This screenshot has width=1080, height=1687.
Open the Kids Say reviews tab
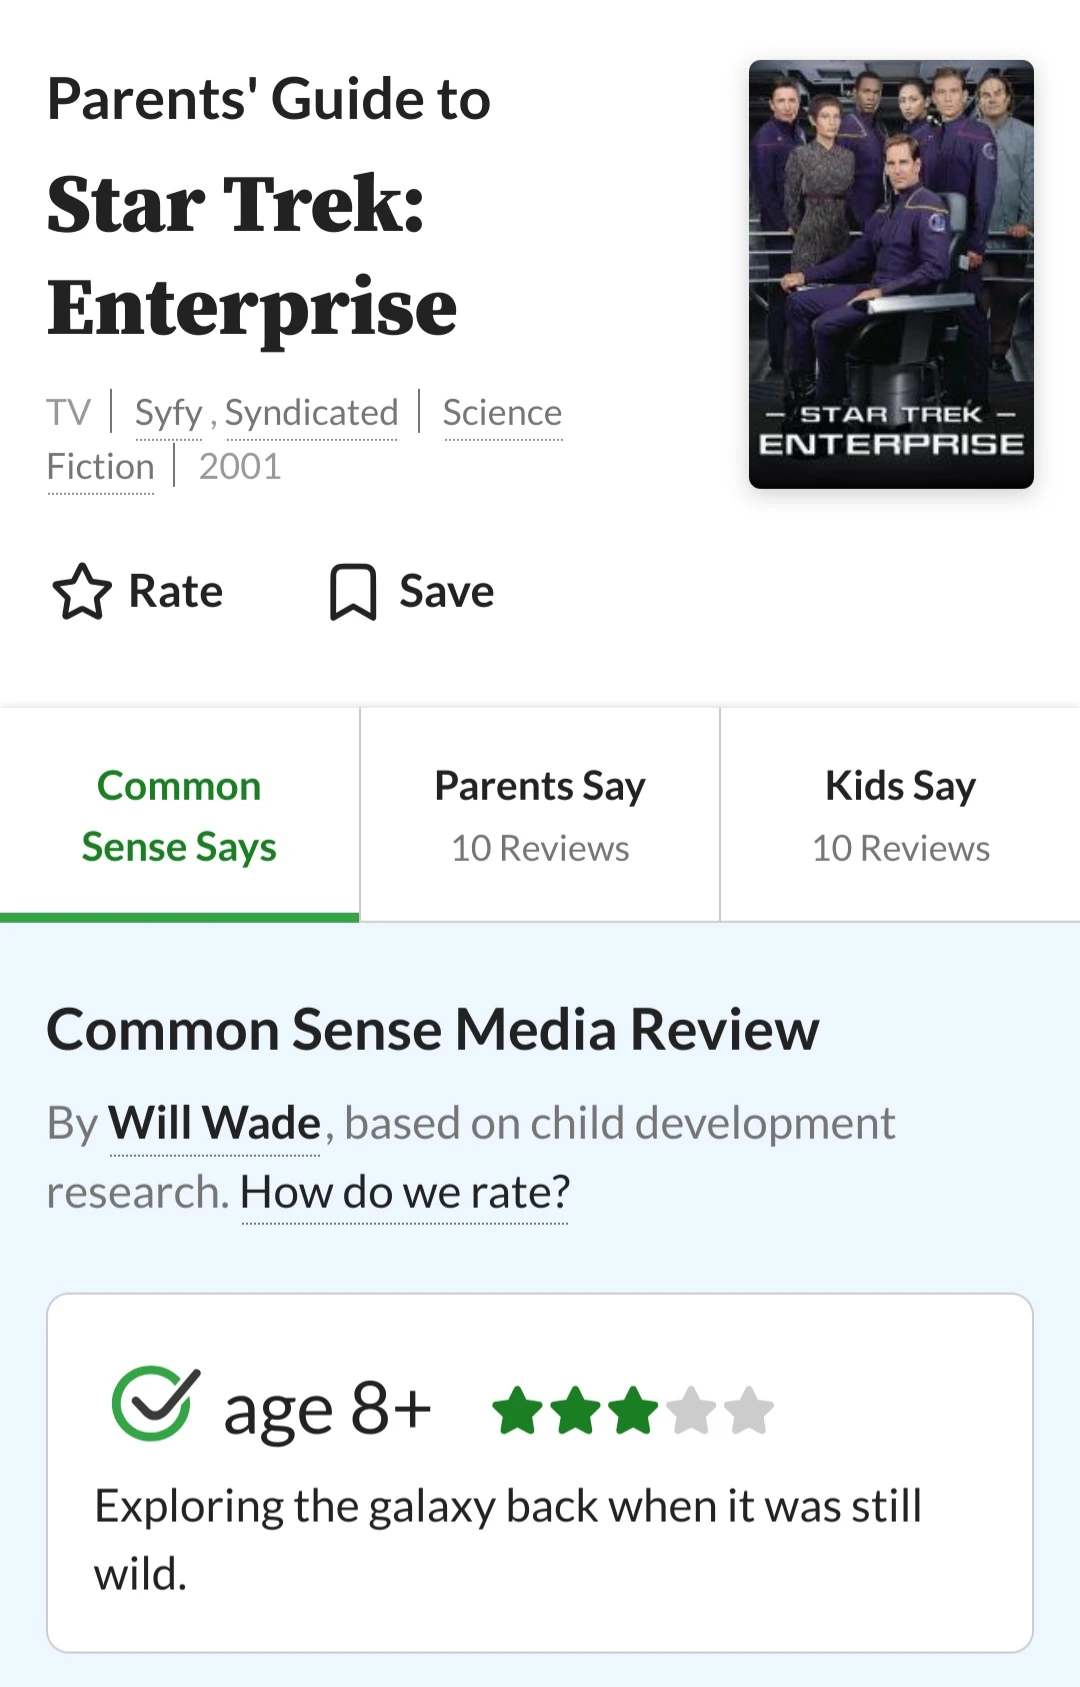pyautogui.click(x=900, y=816)
